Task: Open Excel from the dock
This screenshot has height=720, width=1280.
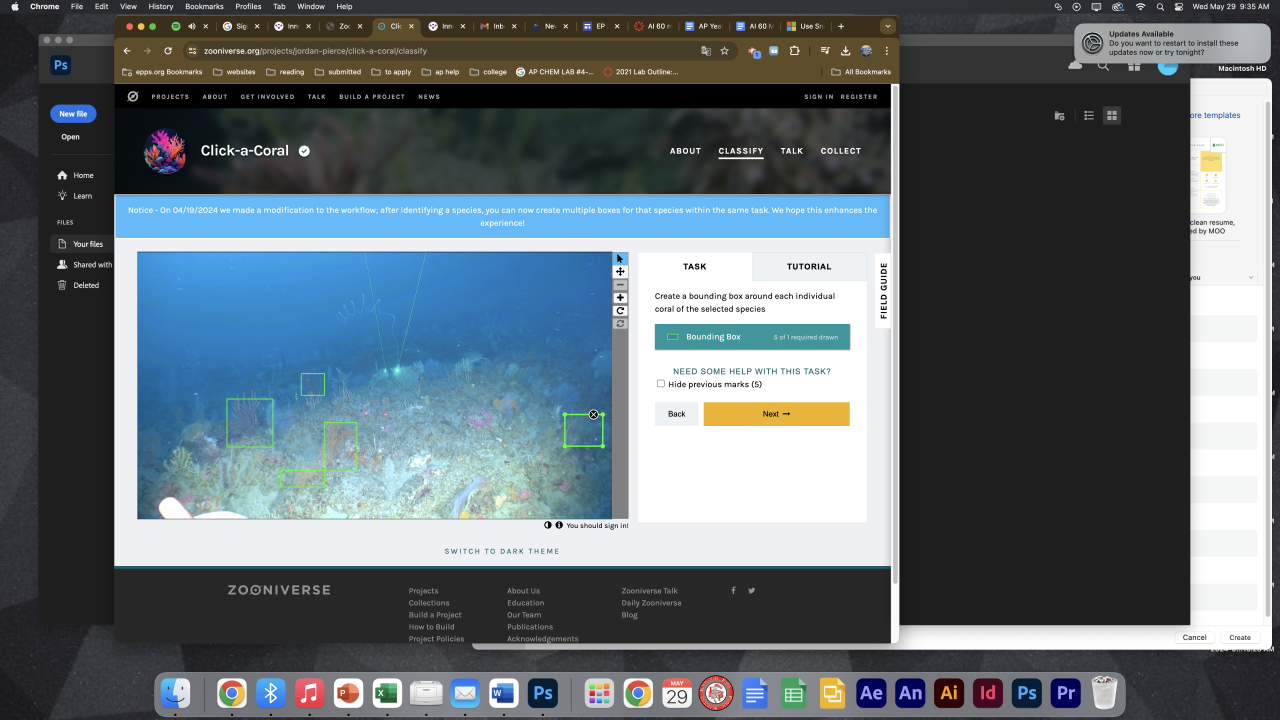Action: point(387,693)
